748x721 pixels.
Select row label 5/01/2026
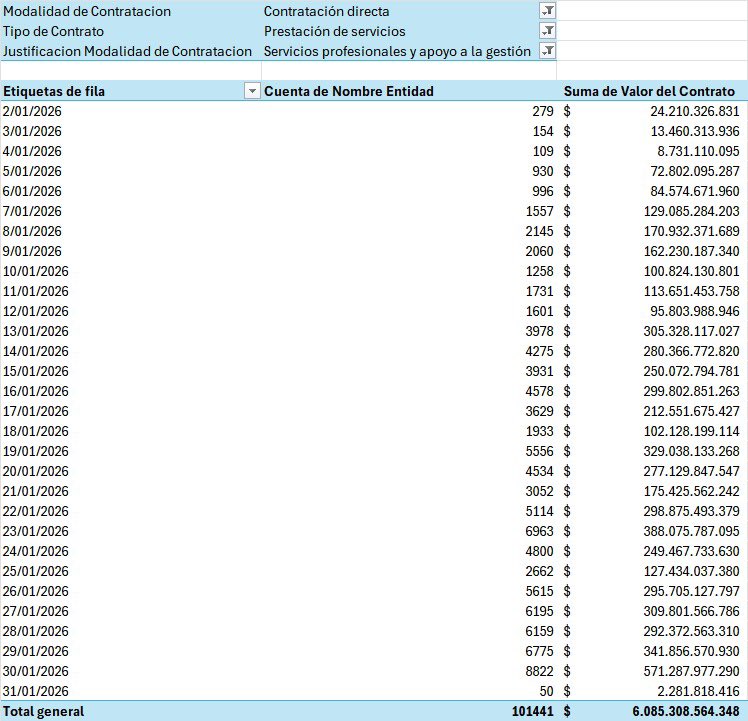32,171
